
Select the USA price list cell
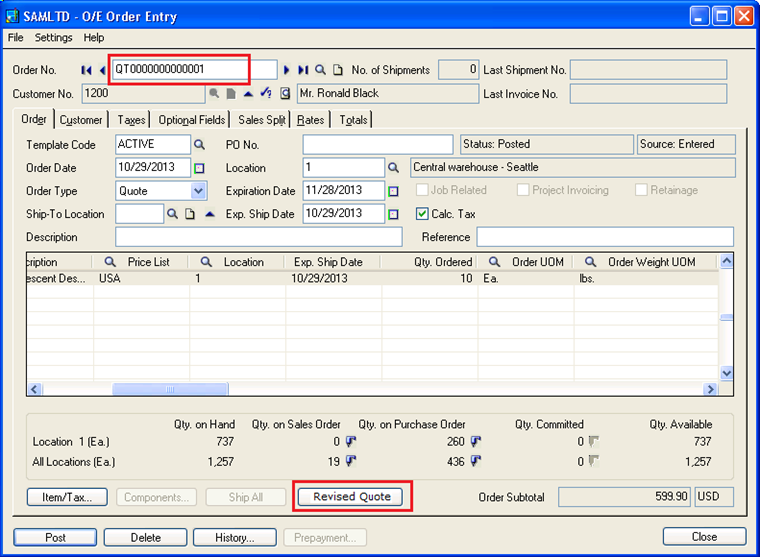[x=141, y=279]
